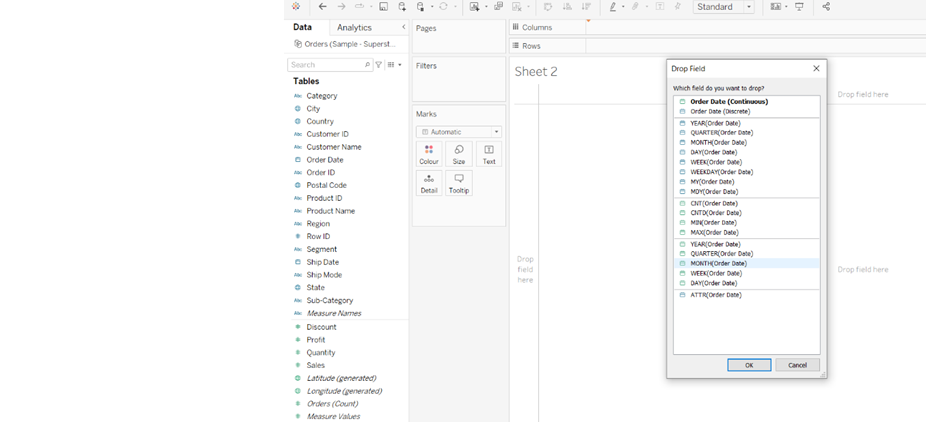Screen dimensions: 926x422
Task: Click the Group members paperclip icon
Action: coord(635,6)
